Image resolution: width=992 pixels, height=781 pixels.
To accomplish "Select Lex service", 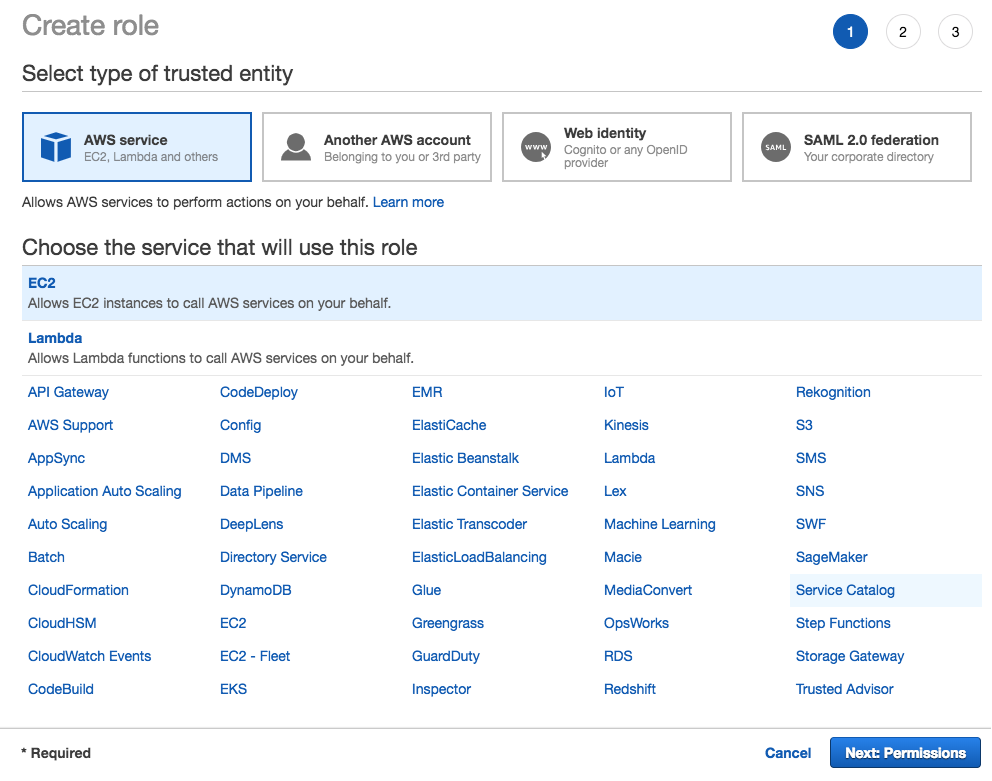I will [x=615, y=491].
